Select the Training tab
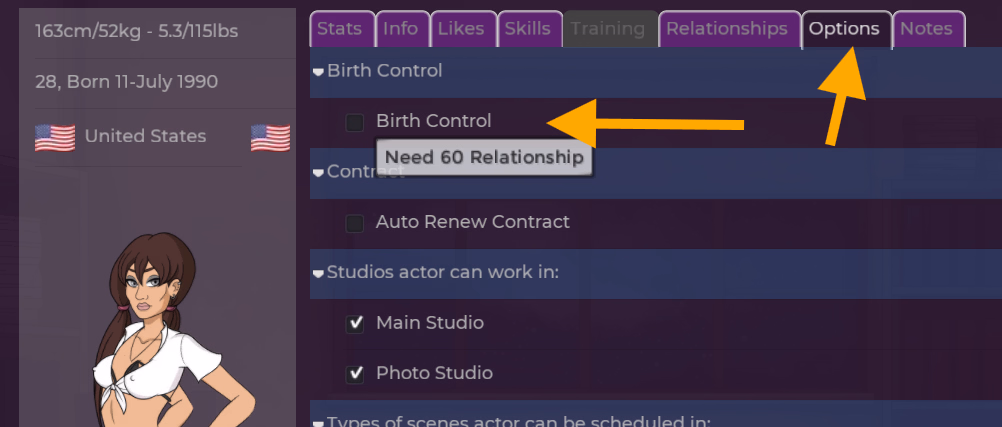Image resolution: width=1002 pixels, height=427 pixels. click(608, 29)
